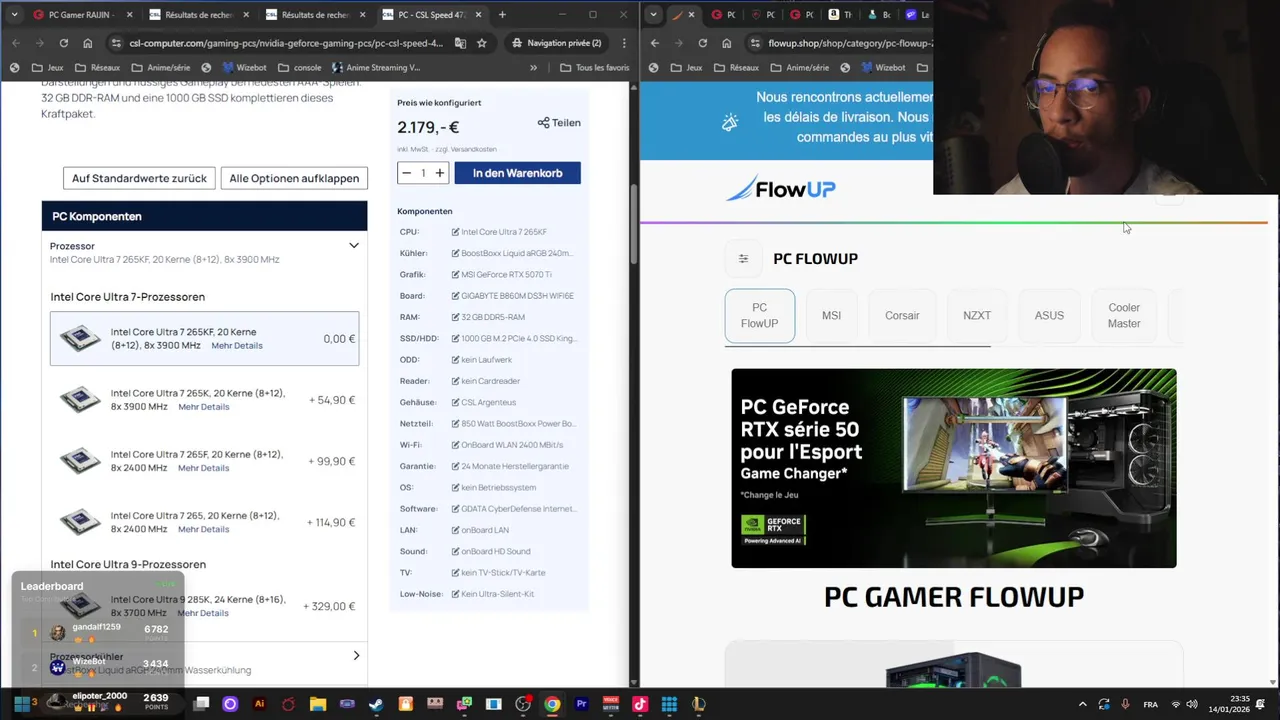Open filter icon beside PC FLOWUP
Image resolution: width=1280 pixels, height=720 pixels.
pos(743,259)
